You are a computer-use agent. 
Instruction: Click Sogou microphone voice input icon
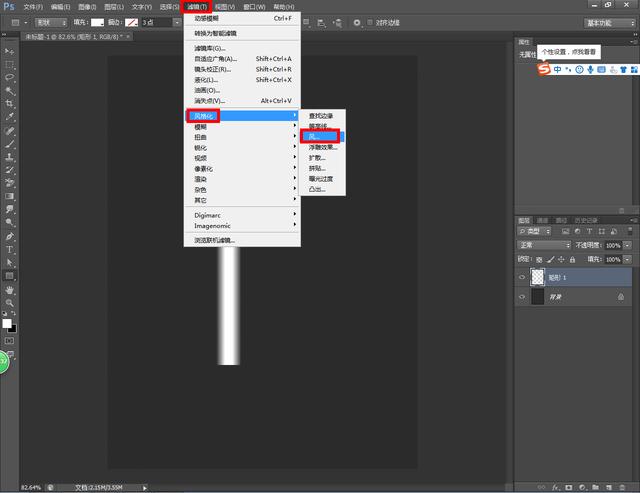590,70
